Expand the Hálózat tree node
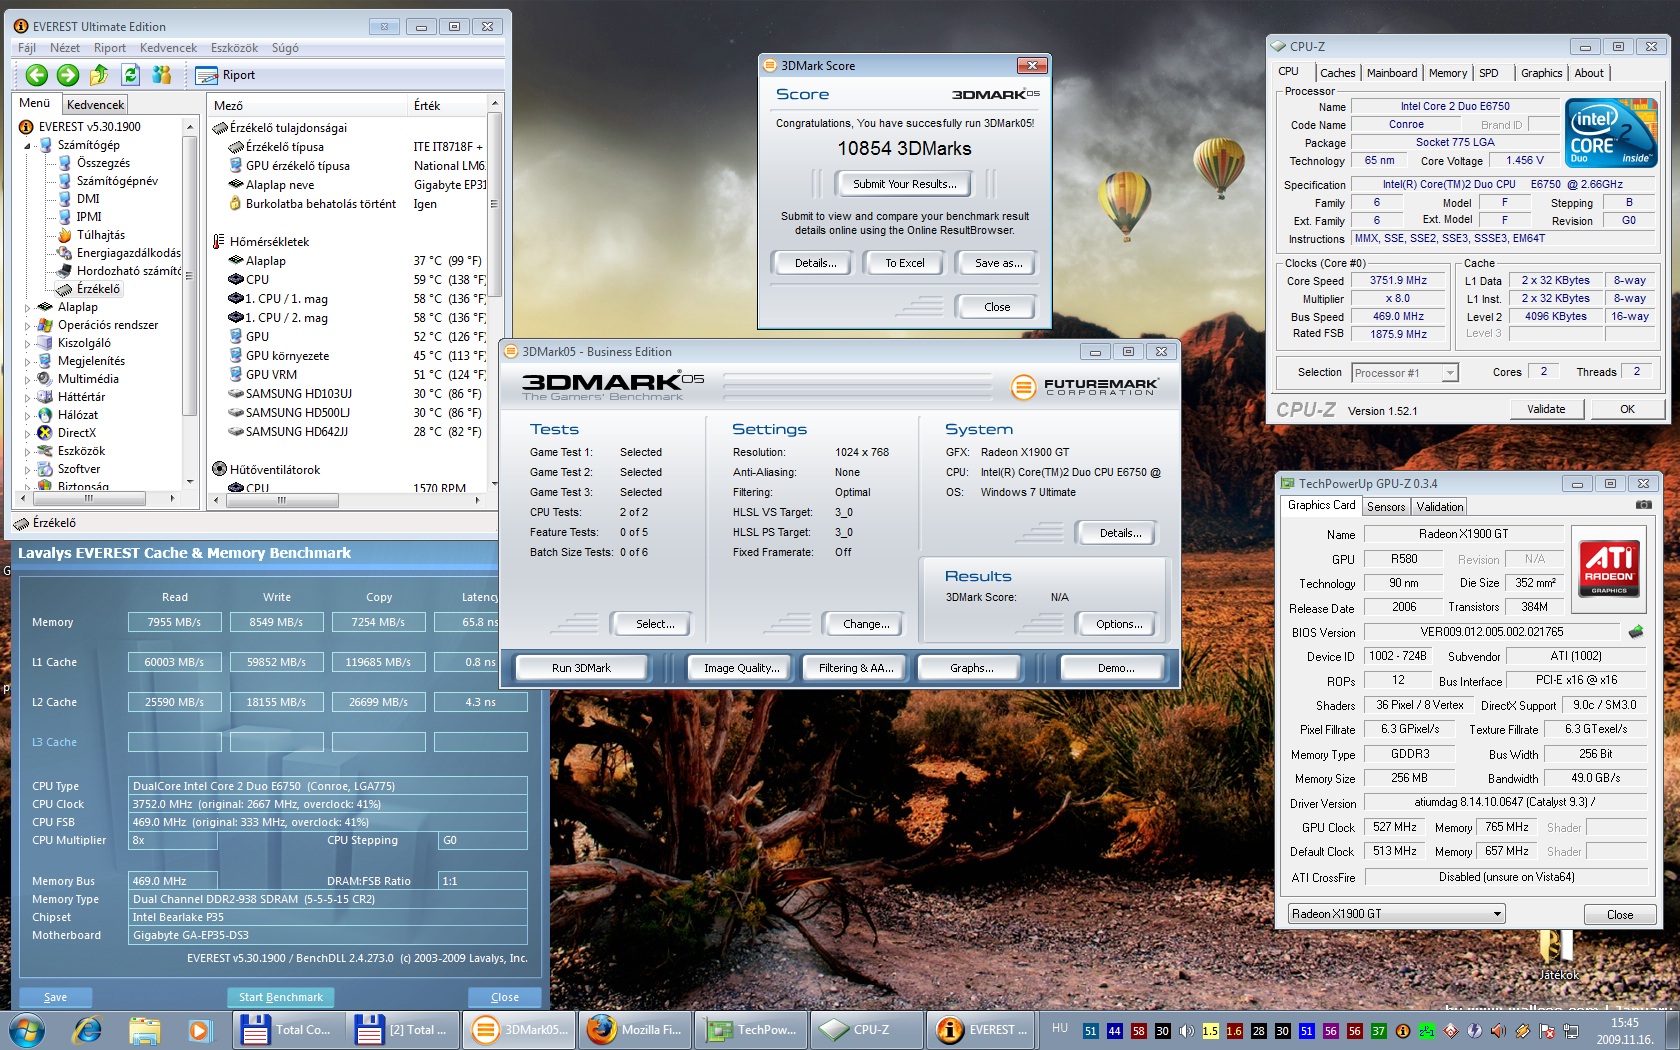The image size is (1680, 1050). coord(28,416)
